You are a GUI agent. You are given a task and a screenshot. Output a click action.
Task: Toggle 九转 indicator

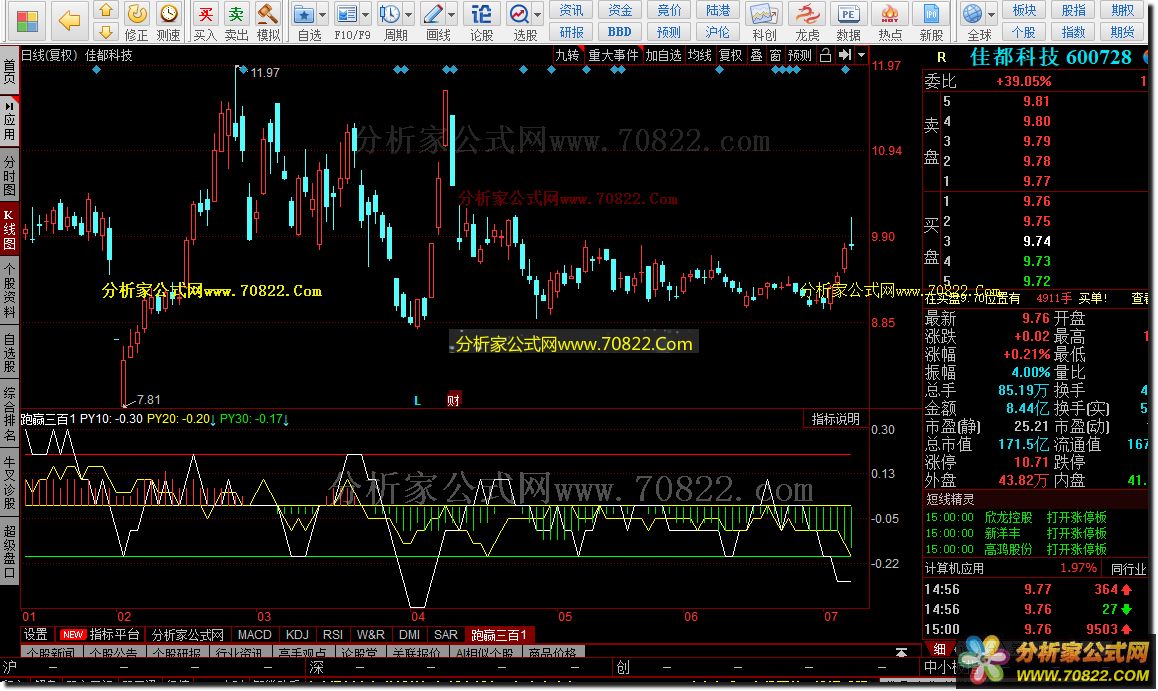coord(567,55)
